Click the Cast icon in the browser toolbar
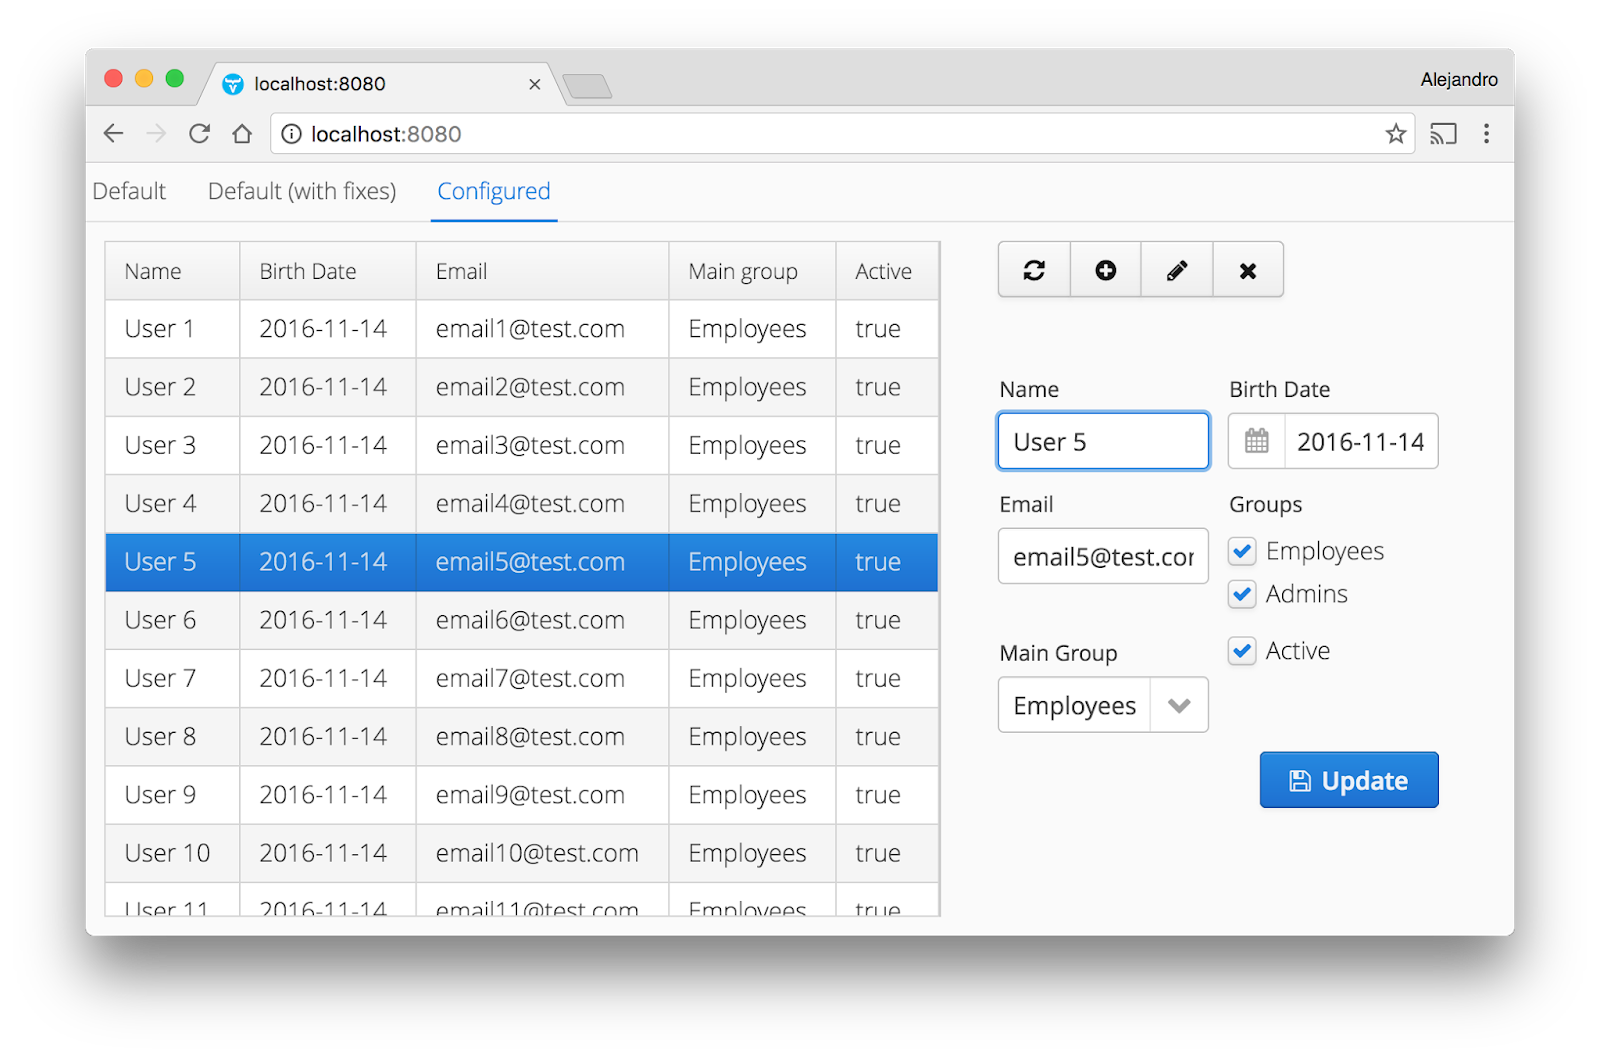Viewport: 1600px width, 1058px height. click(x=1443, y=133)
